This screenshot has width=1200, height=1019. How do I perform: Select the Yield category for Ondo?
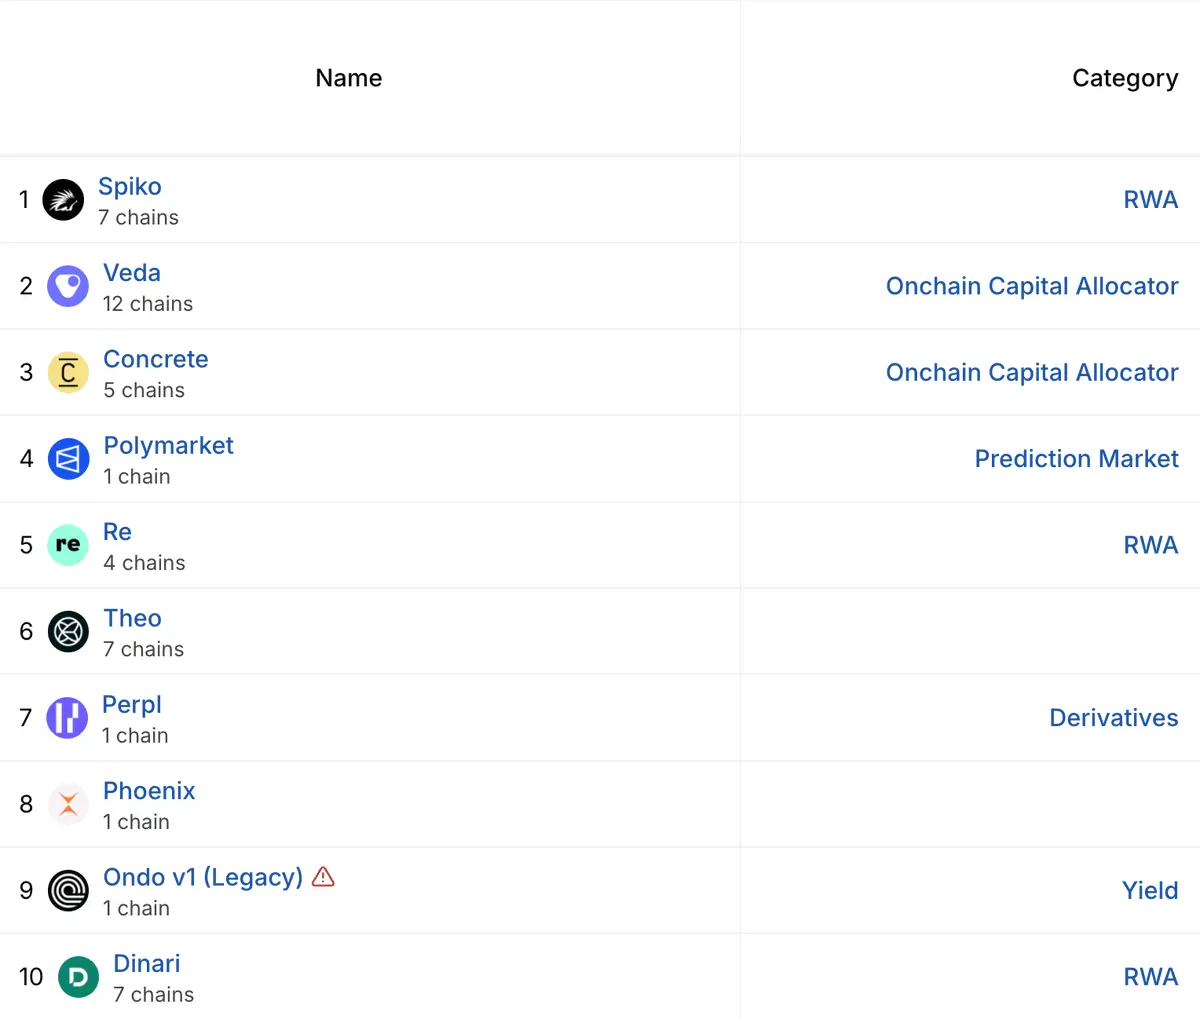point(1150,891)
